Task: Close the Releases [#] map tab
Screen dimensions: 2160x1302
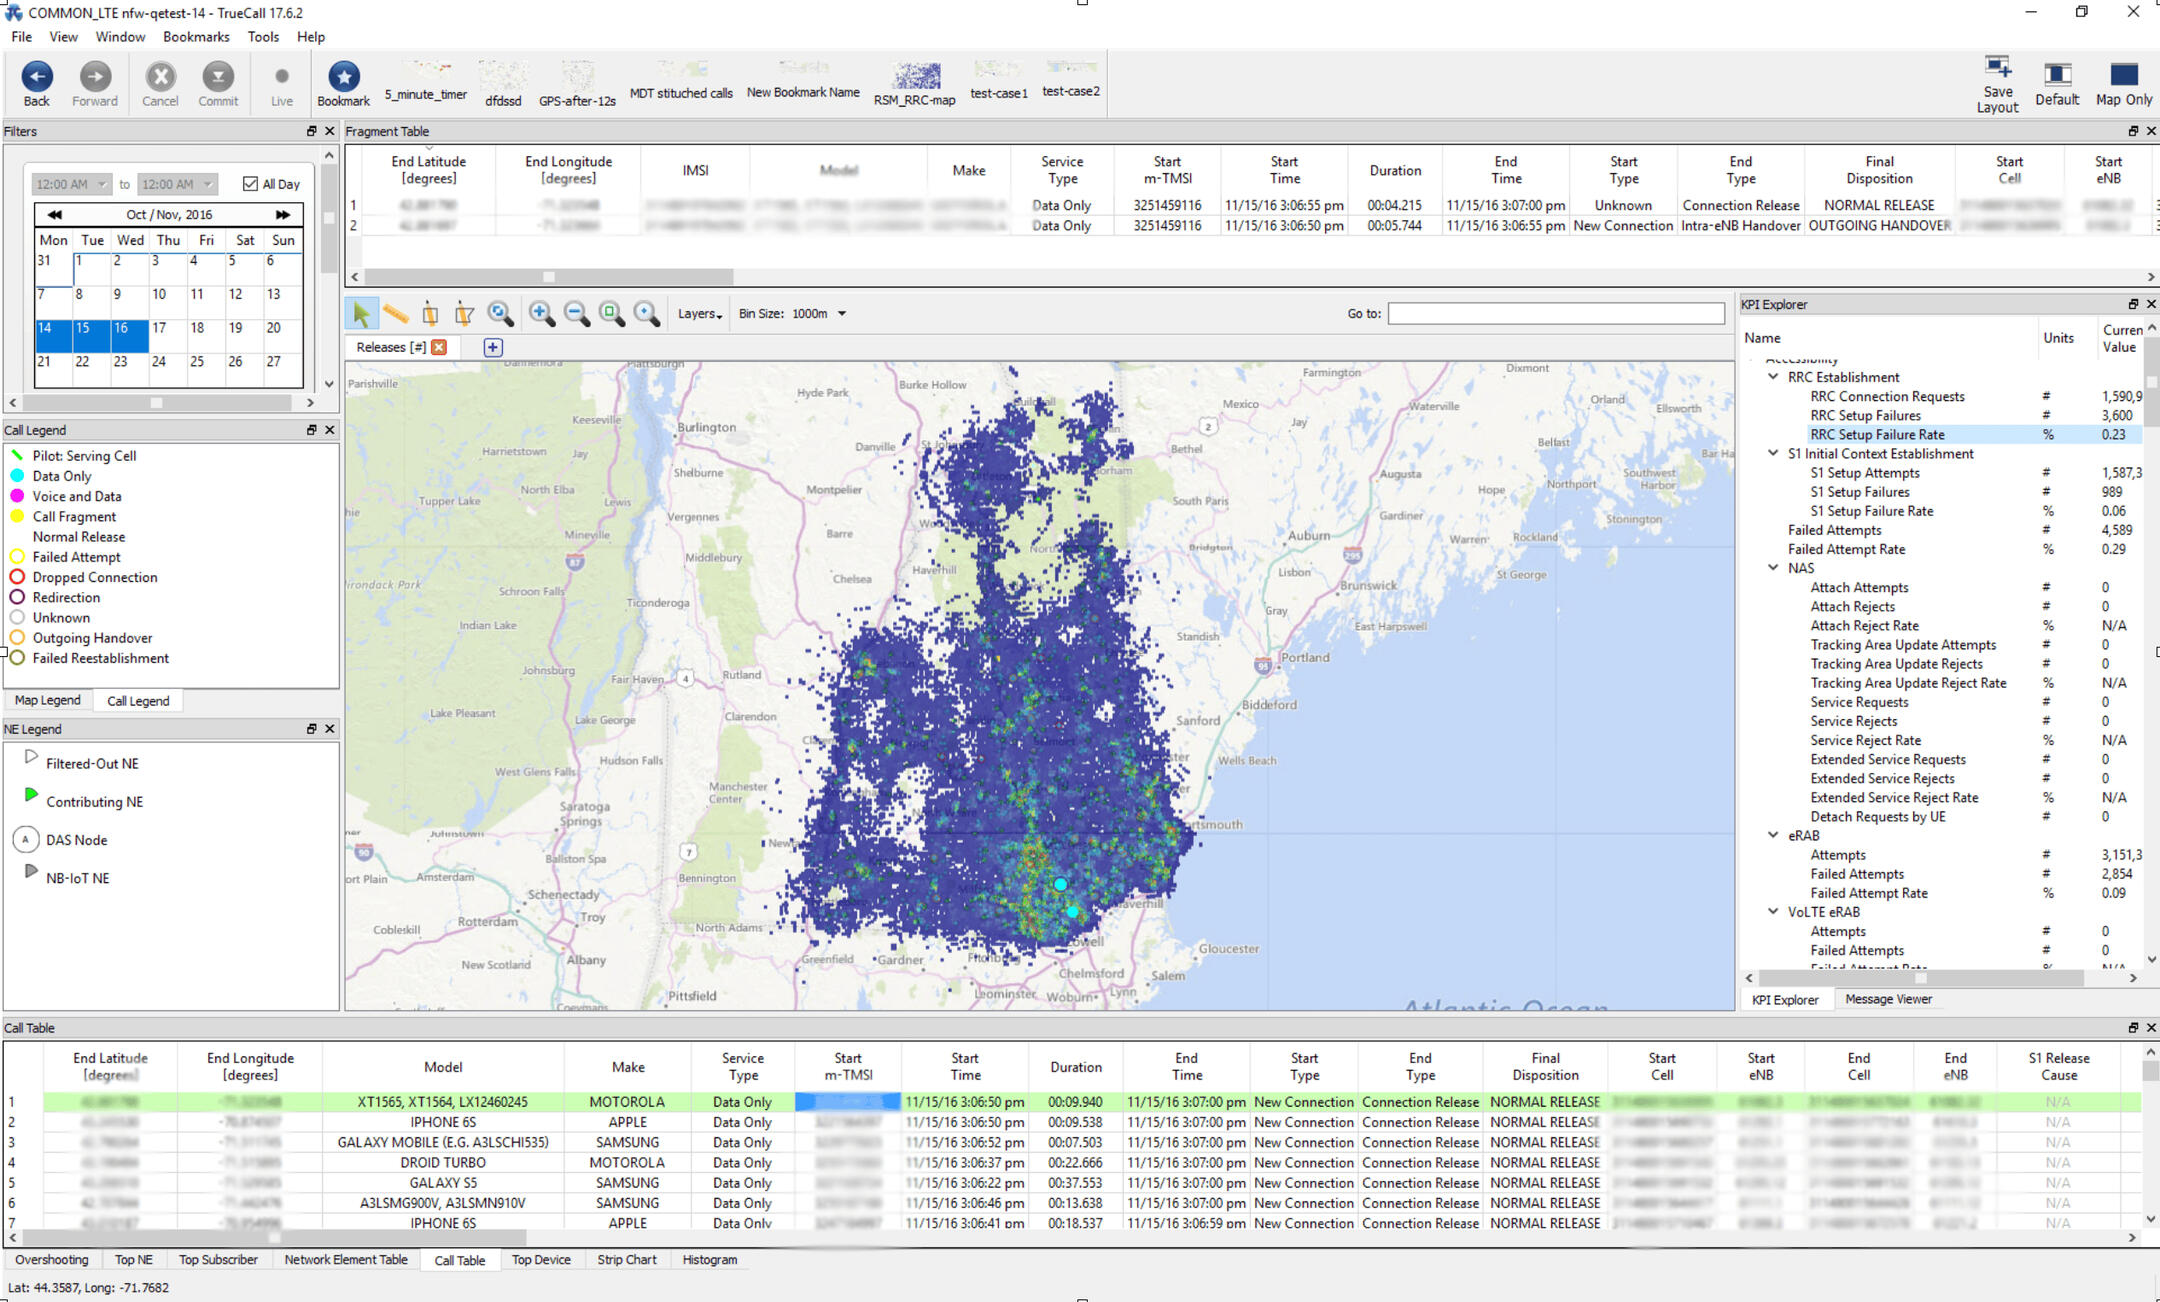Action: (x=439, y=347)
